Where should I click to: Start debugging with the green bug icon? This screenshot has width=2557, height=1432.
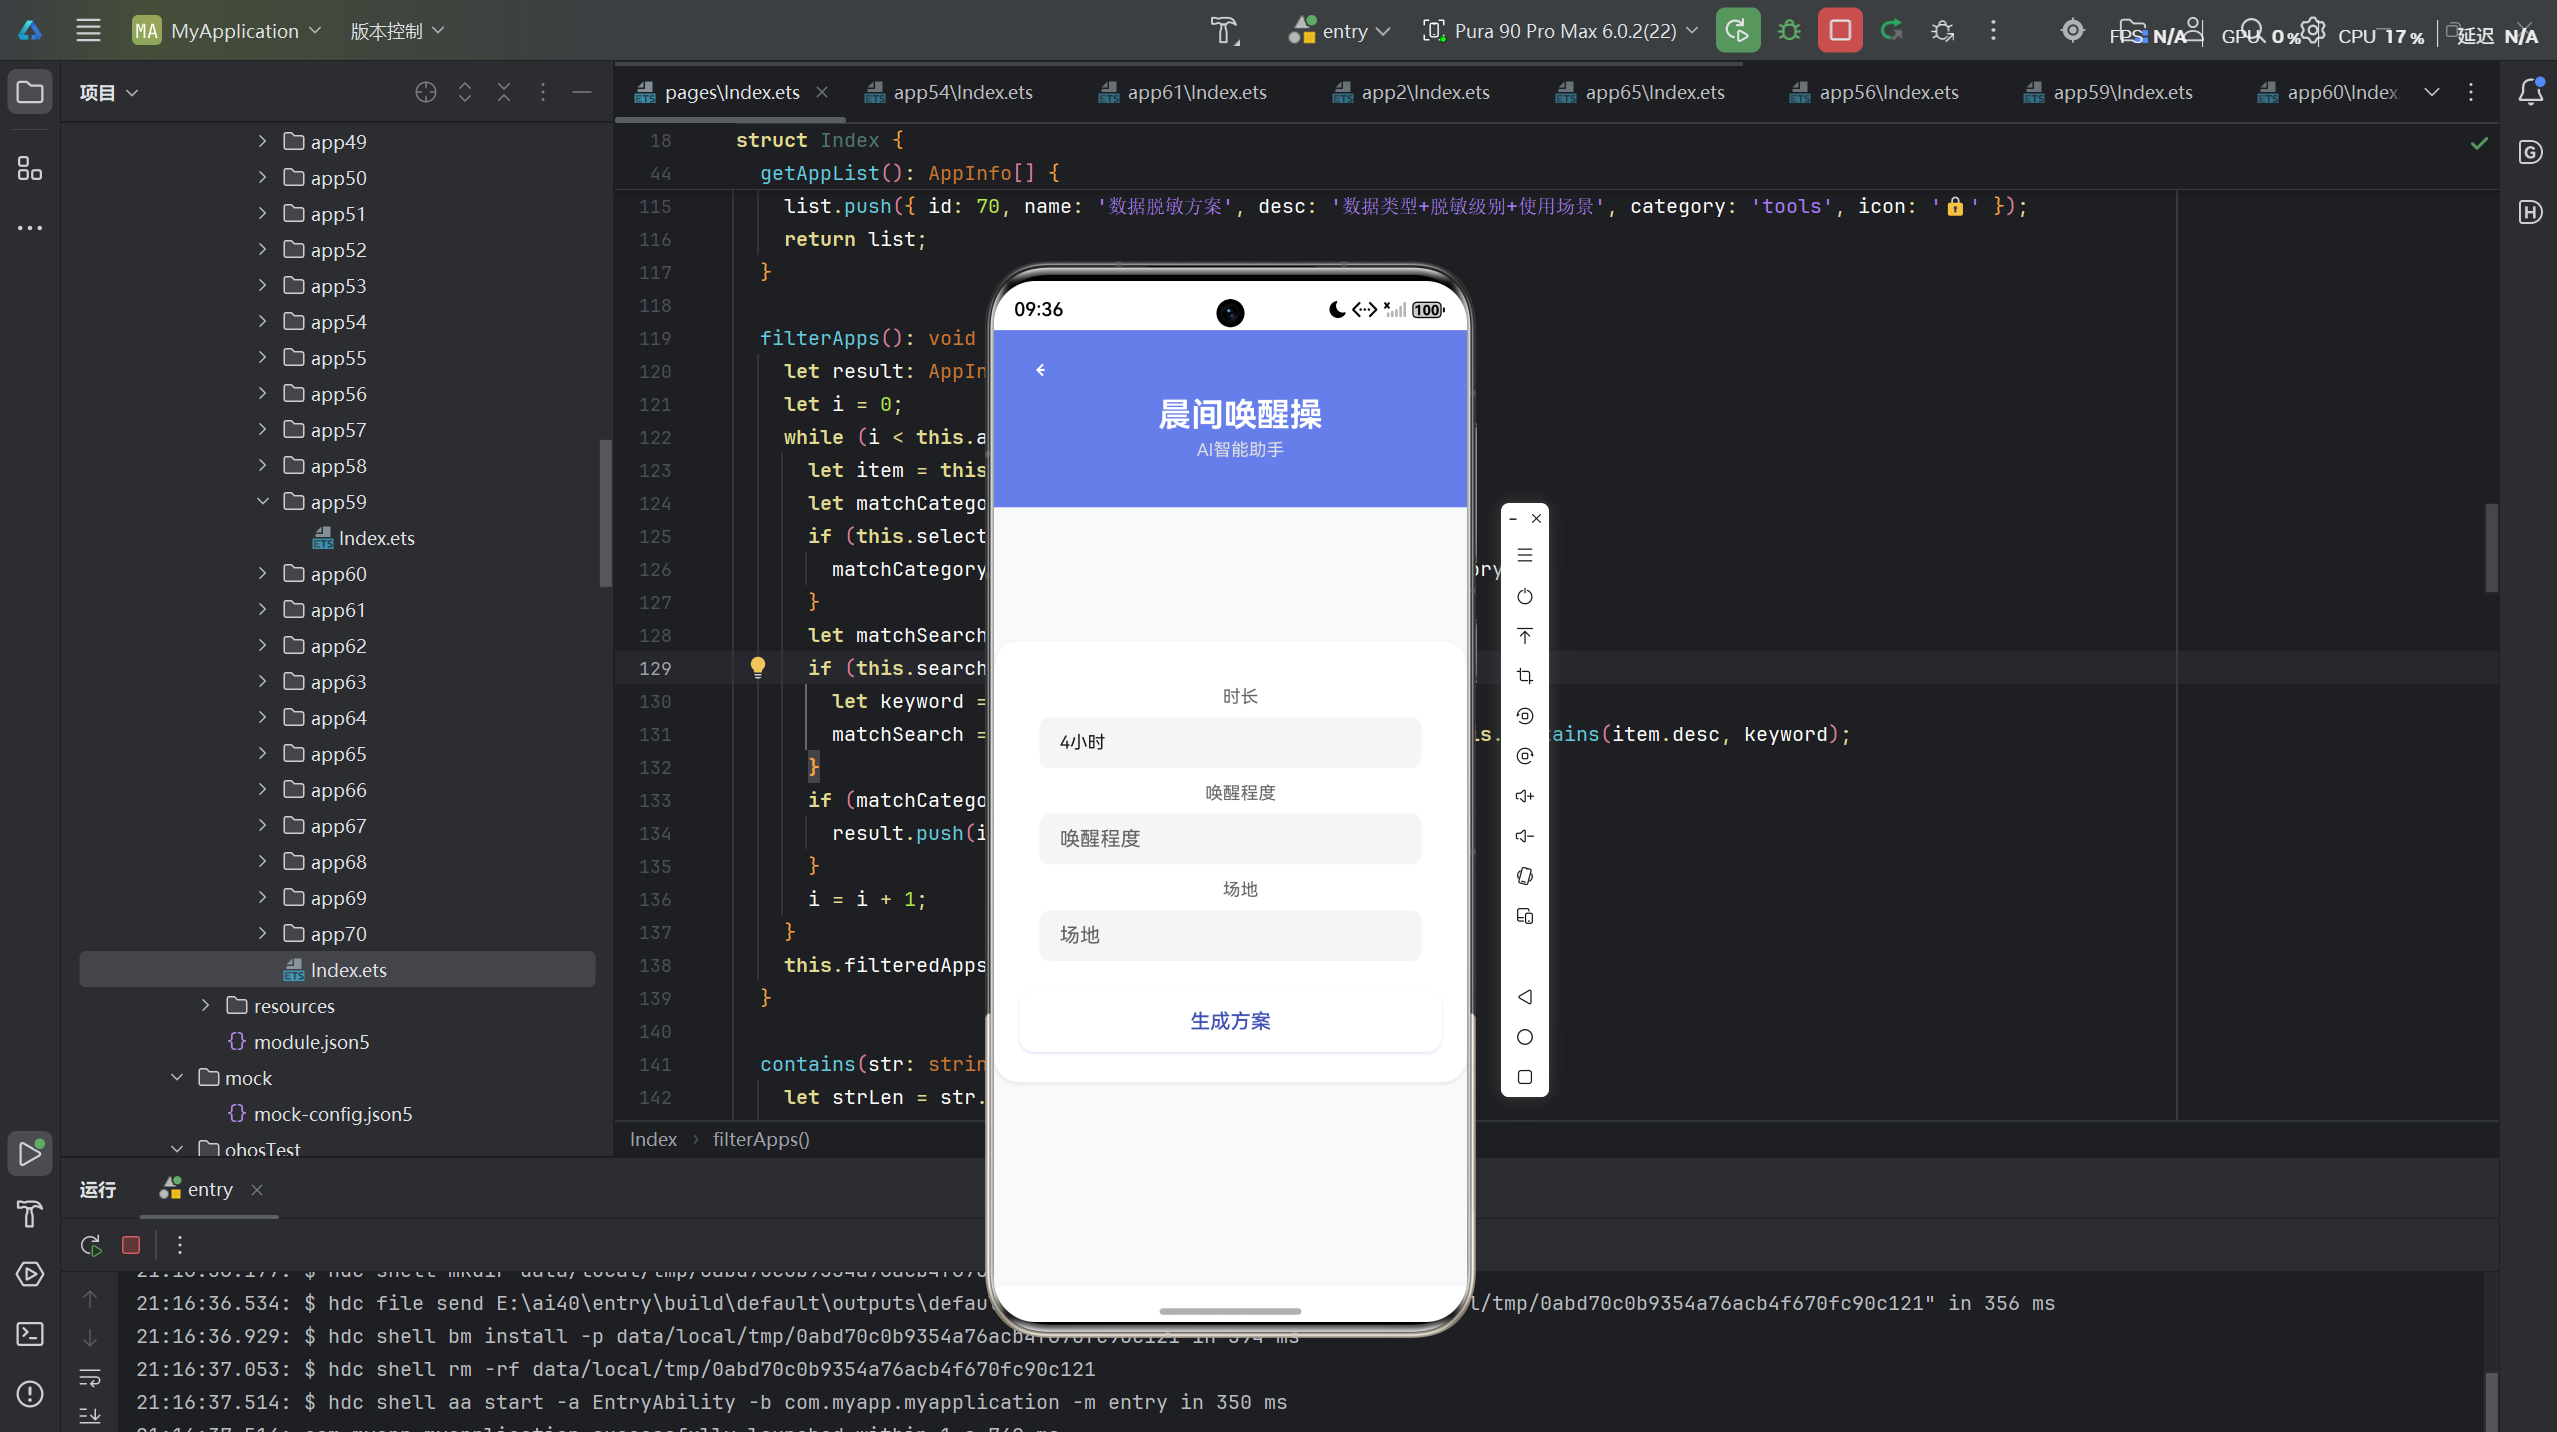click(x=1789, y=30)
